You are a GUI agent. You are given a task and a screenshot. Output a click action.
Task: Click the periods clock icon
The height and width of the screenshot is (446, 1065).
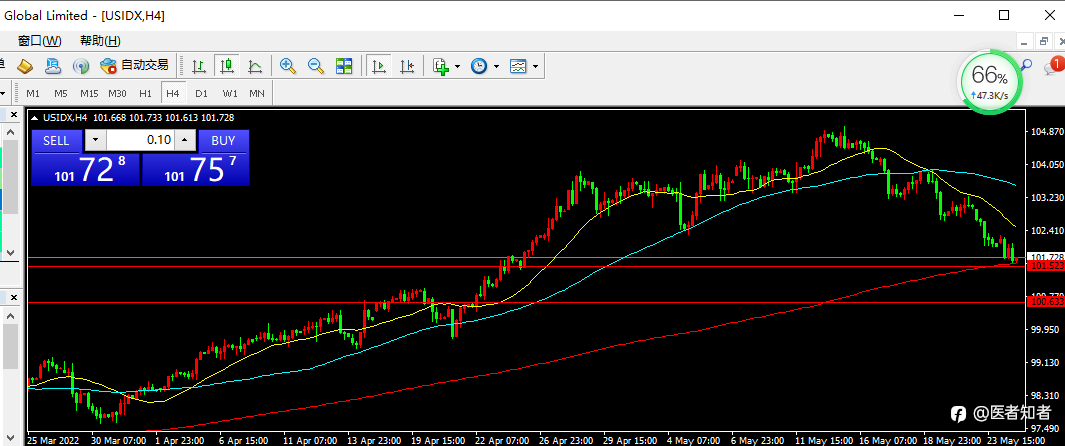(x=480, y=66)
